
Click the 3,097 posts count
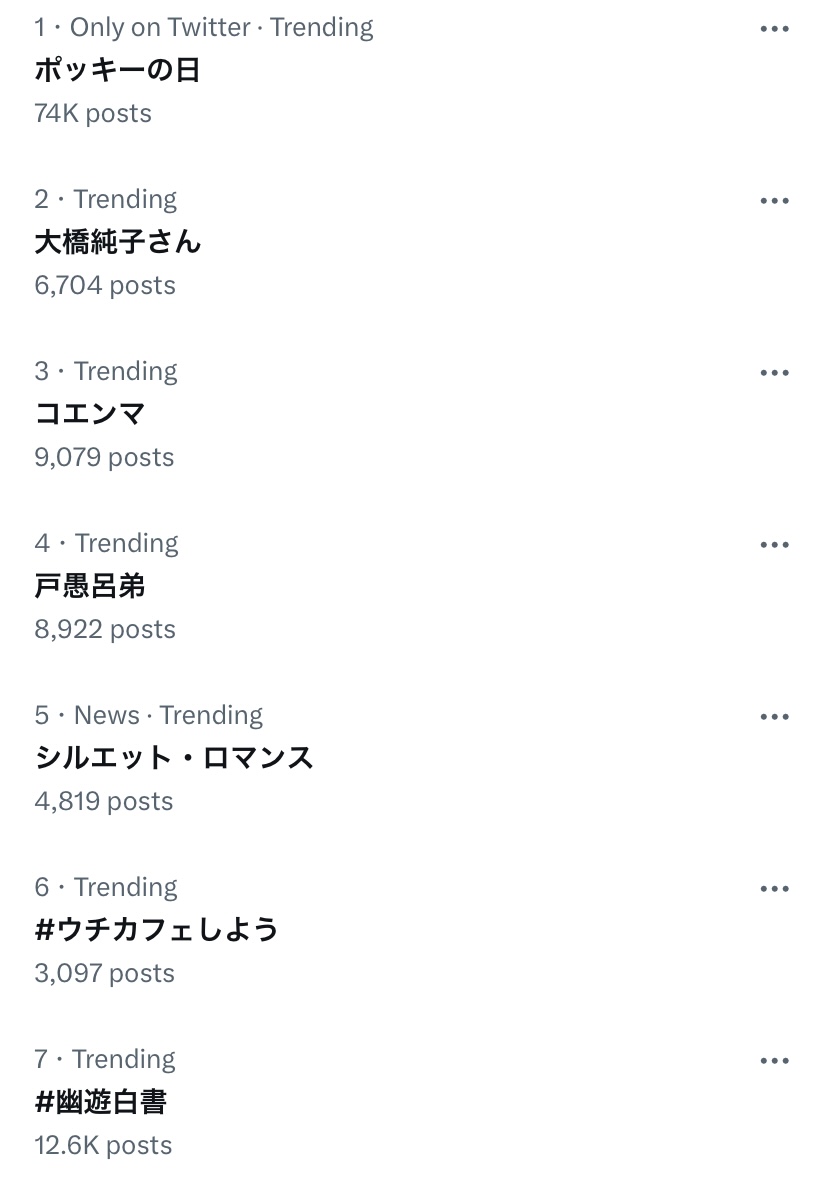click(x=104, y=973)
